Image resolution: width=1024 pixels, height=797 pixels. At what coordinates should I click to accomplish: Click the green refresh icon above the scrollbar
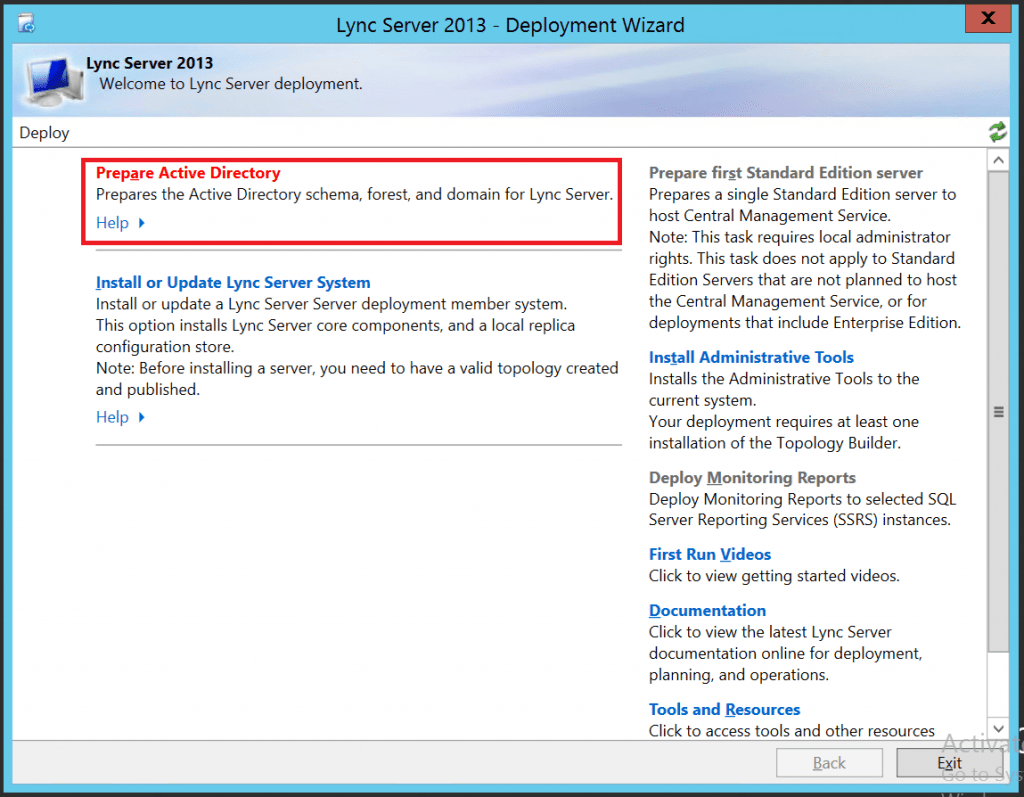[x=997, y=130]
